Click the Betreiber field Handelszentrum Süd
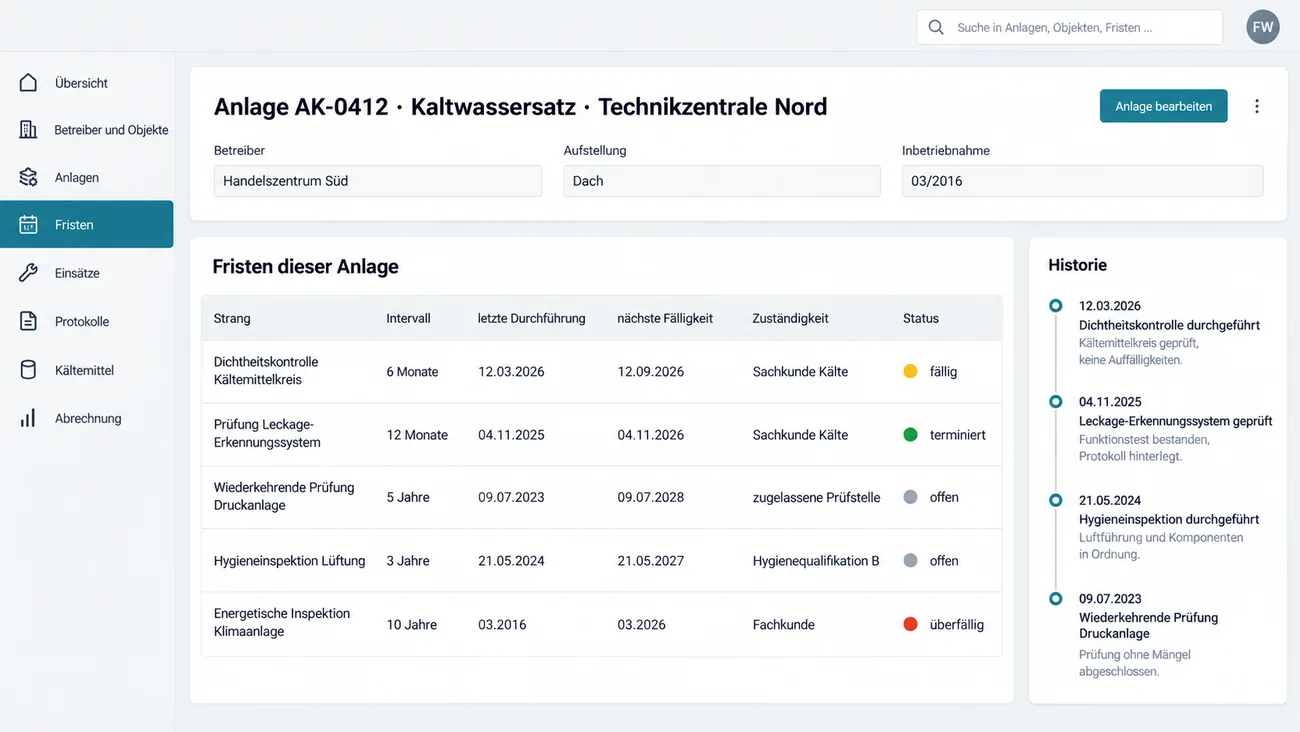The width and height of the screenshot is (1300, 732). pos(378,181)
